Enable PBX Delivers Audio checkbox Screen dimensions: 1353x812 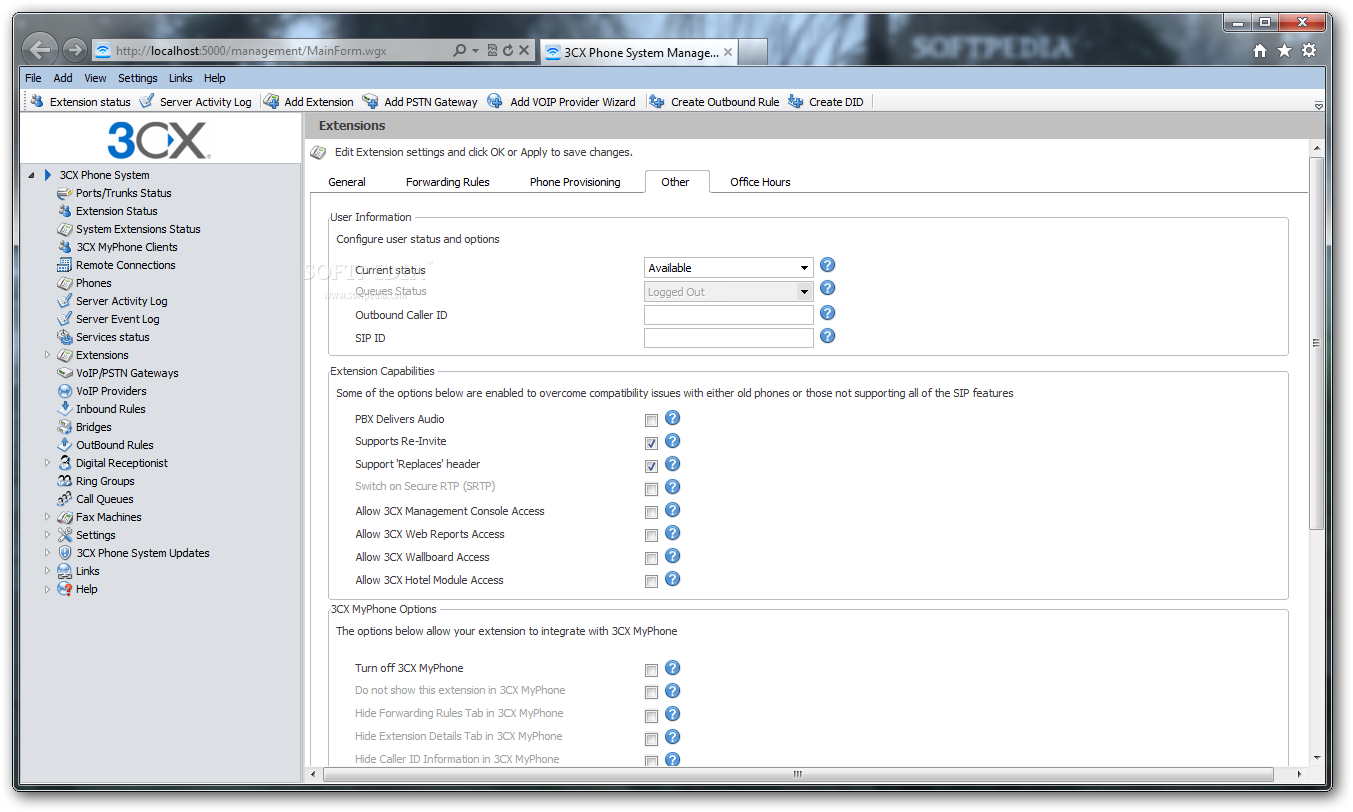(x=651, y=420)
